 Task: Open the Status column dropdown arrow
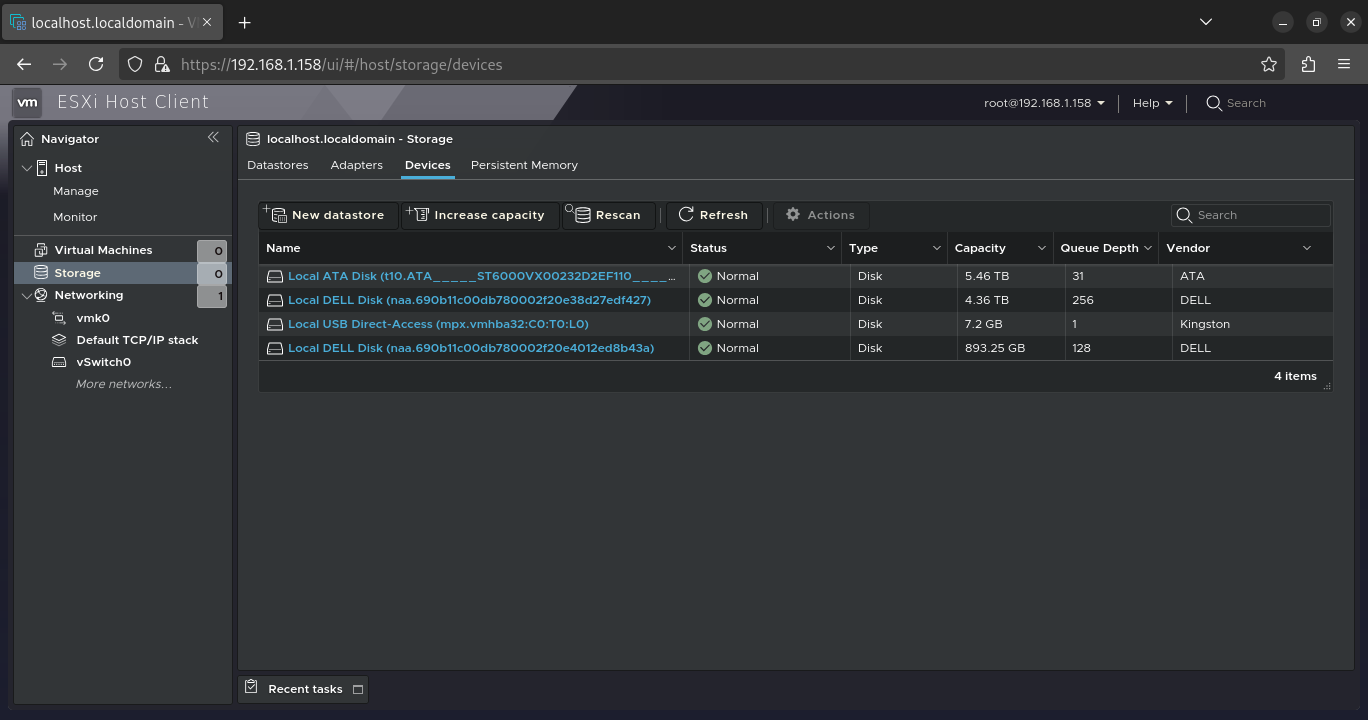click(x=830, y=248)
